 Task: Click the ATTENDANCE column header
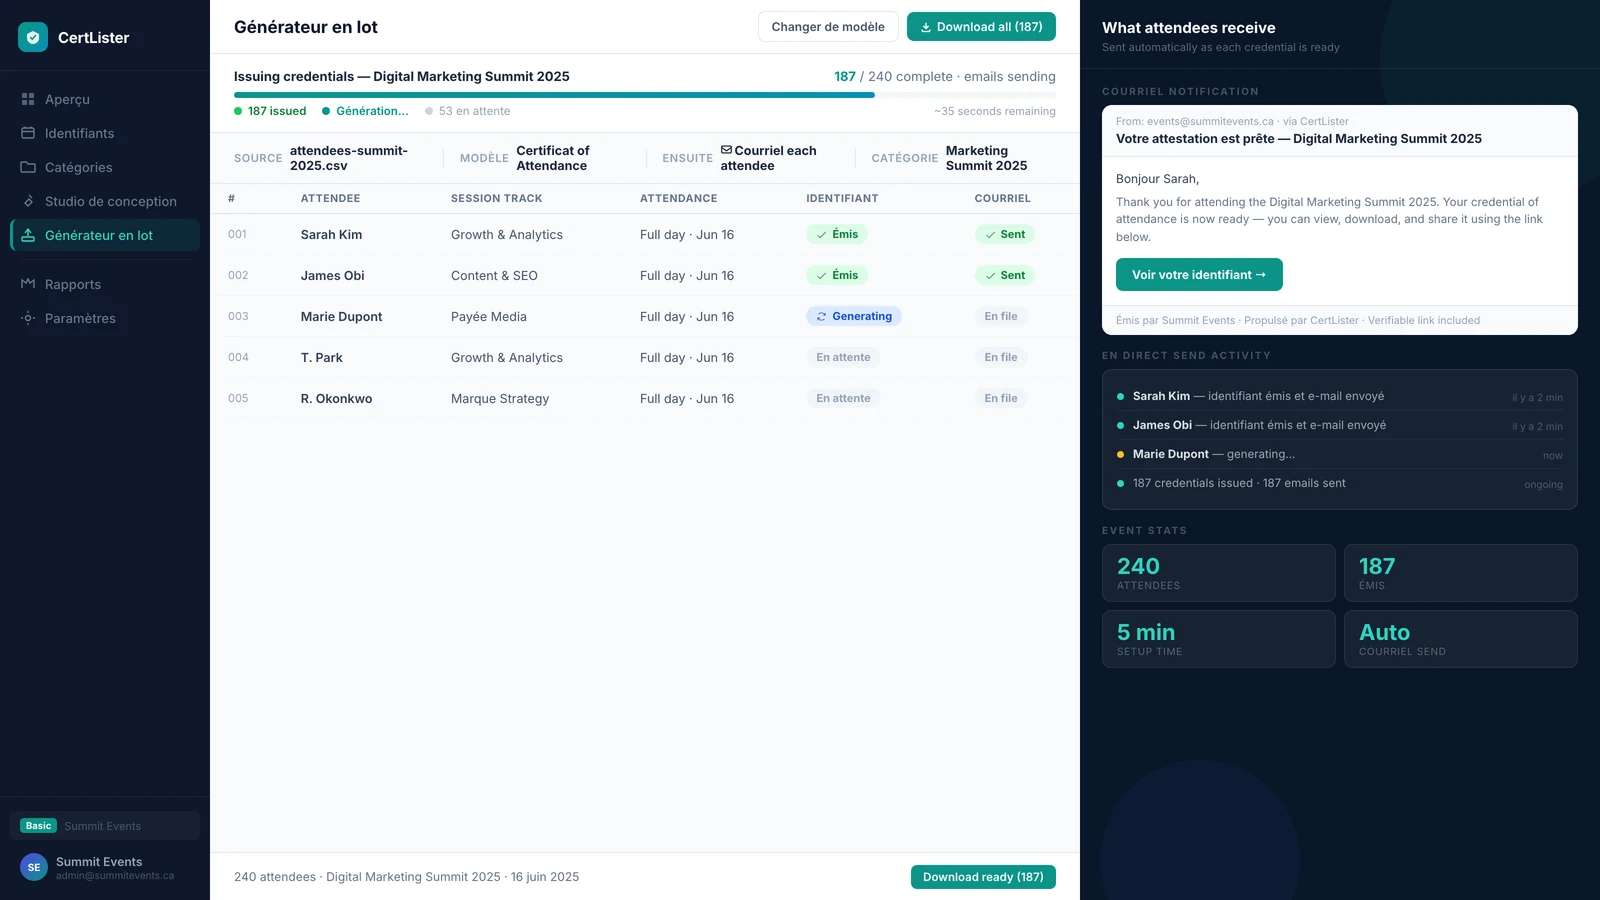point(678,198)
